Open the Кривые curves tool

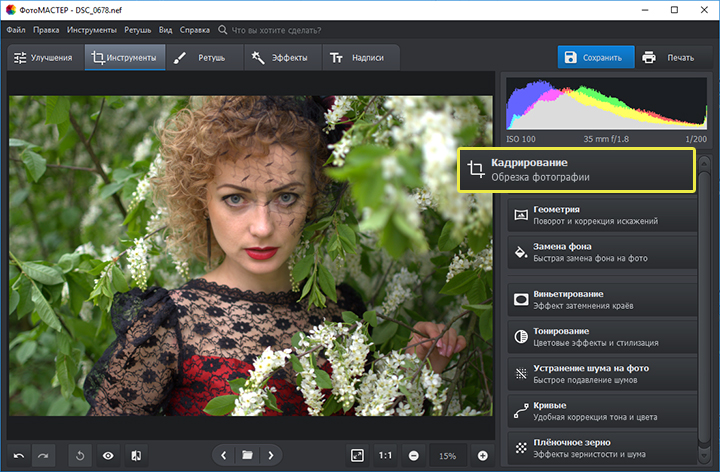[601, 411]
